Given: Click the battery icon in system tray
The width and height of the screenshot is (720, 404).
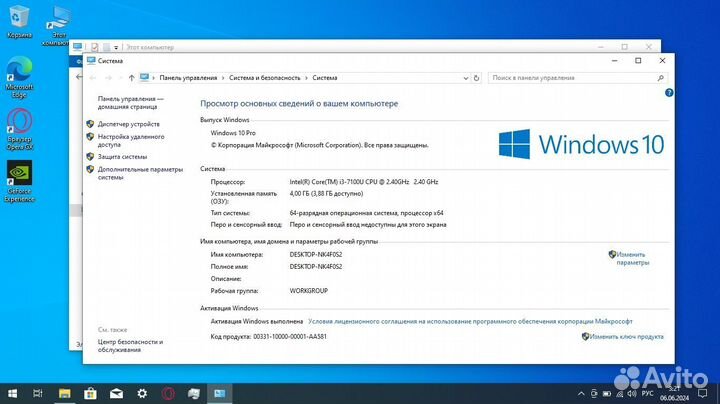Looking at the screenshot, I should [x=607, y=393].
